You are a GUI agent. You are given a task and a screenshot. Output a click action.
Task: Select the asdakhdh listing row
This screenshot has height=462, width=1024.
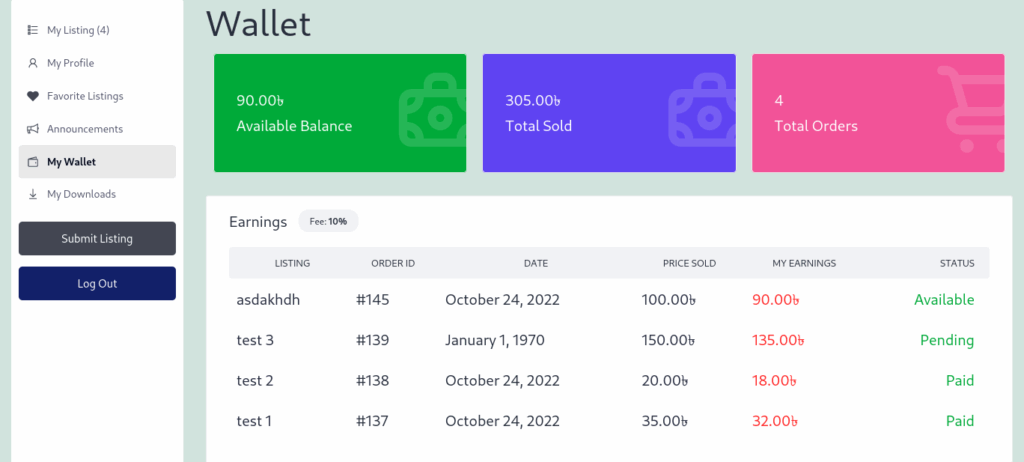pyautogui.click(x=268, y=299)
